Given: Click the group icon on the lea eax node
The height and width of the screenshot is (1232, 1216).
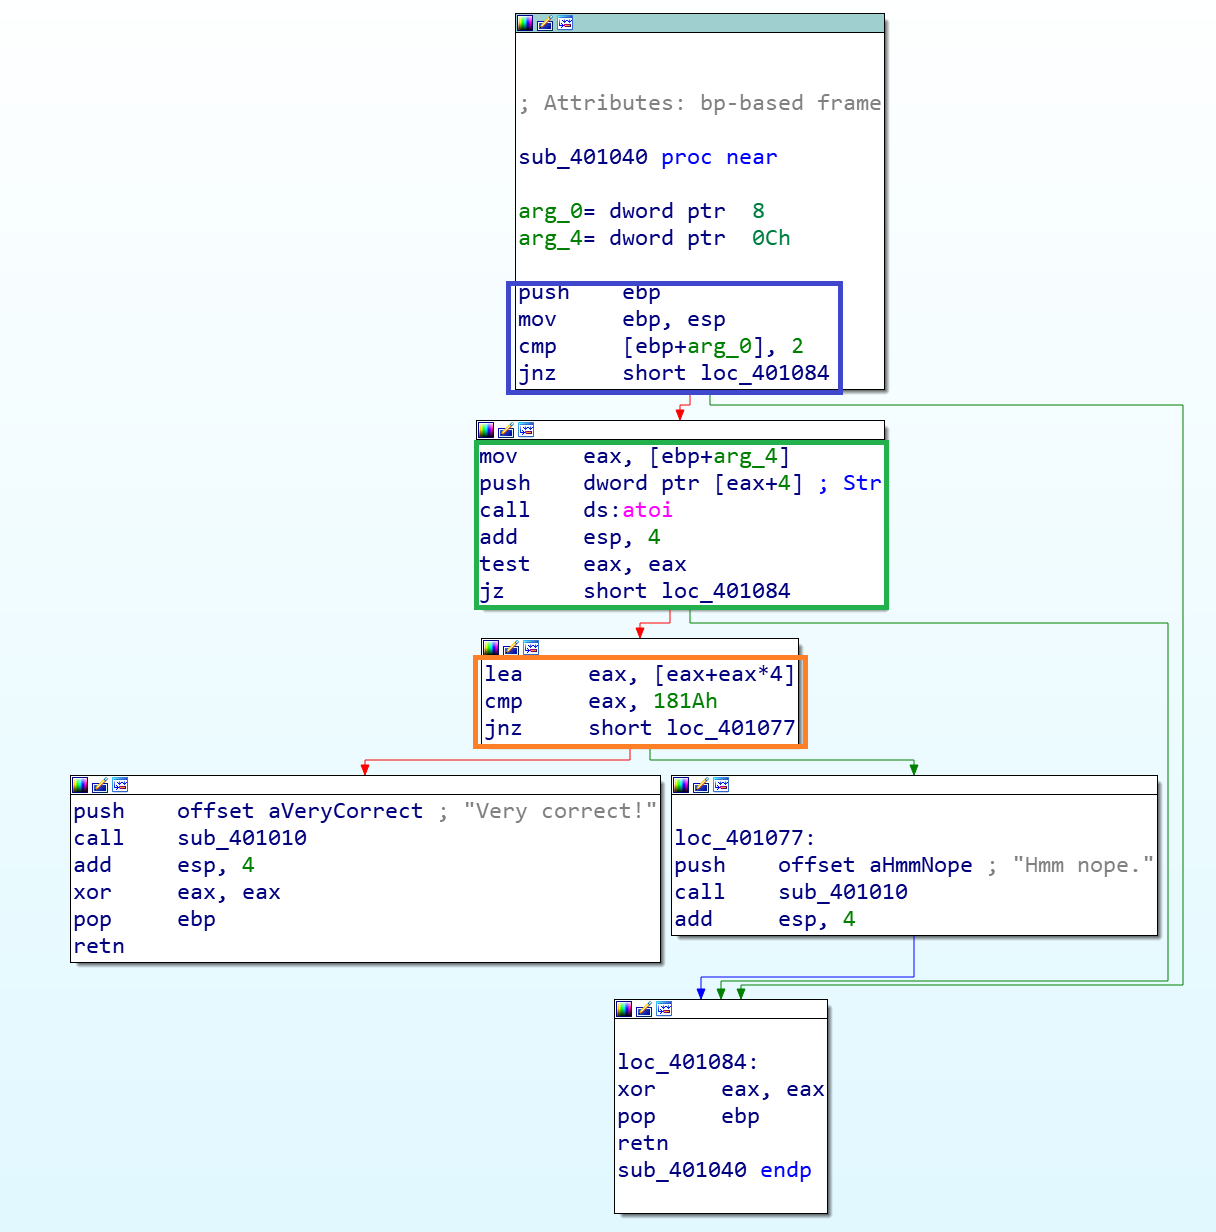Looking at the screenshot, I should pos(531,648).
